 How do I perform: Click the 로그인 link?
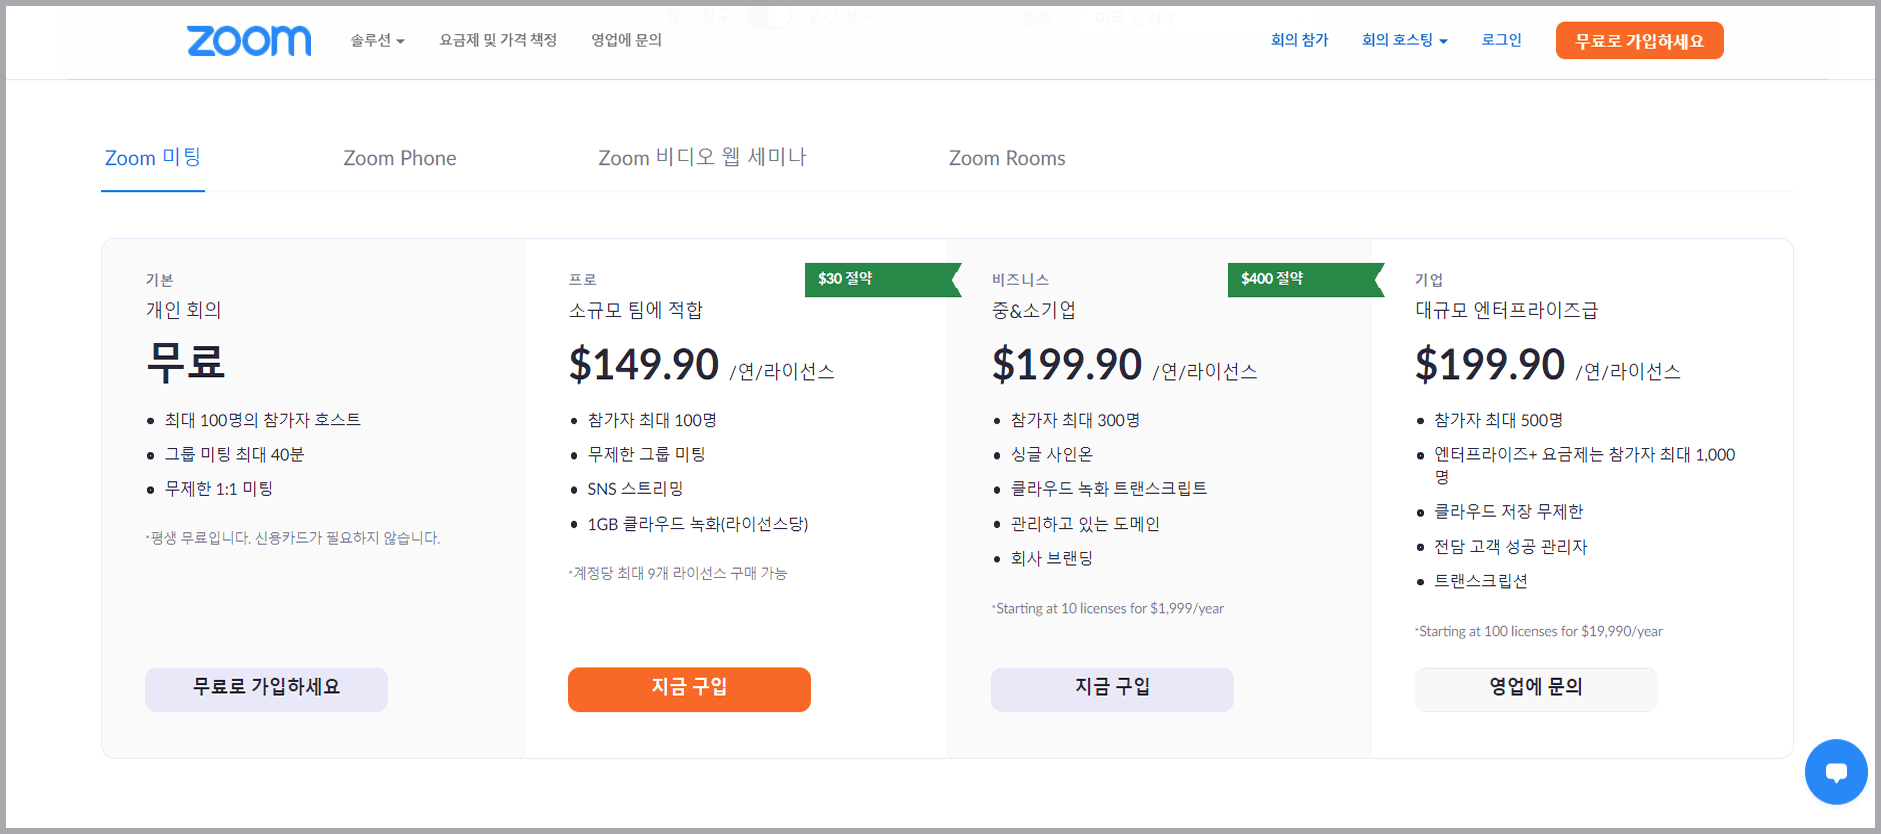[x=1501, y=40]
